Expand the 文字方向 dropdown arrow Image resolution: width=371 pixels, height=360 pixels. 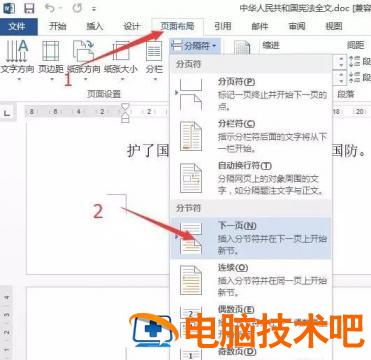(x=18, y=79)
